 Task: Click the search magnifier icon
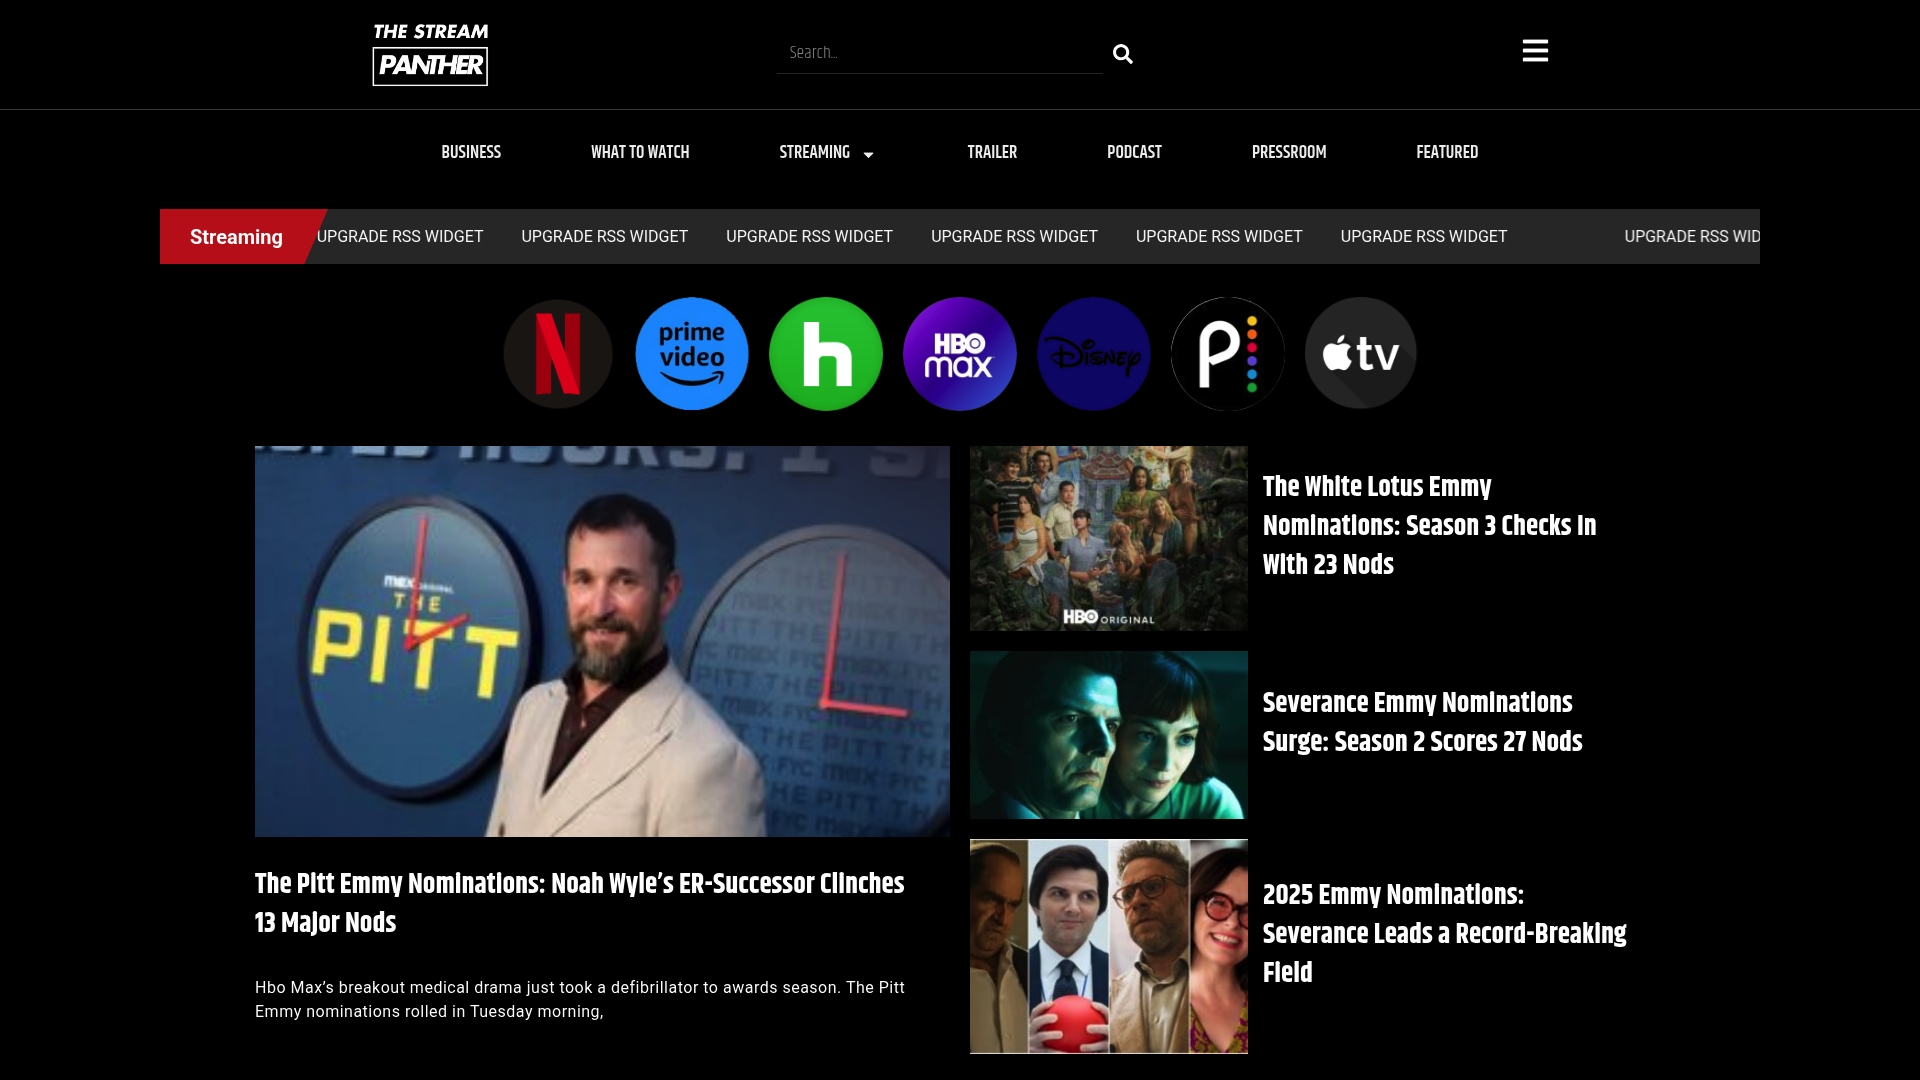(1123, 54)
